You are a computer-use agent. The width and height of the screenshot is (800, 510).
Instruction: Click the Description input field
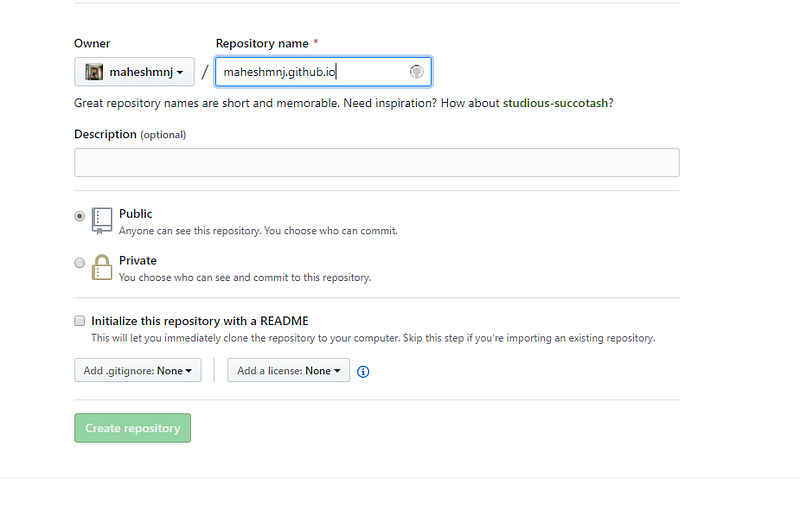tap(377, 163)
